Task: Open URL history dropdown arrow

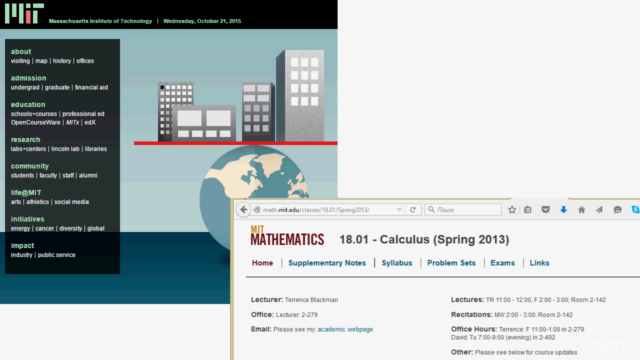Action: click(x=399, y=210)
